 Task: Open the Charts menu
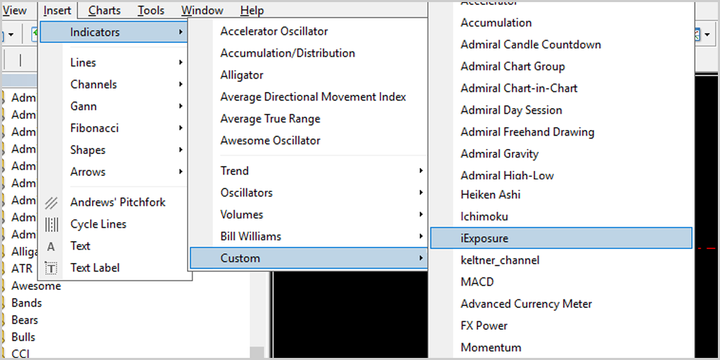tap(104, 10)
